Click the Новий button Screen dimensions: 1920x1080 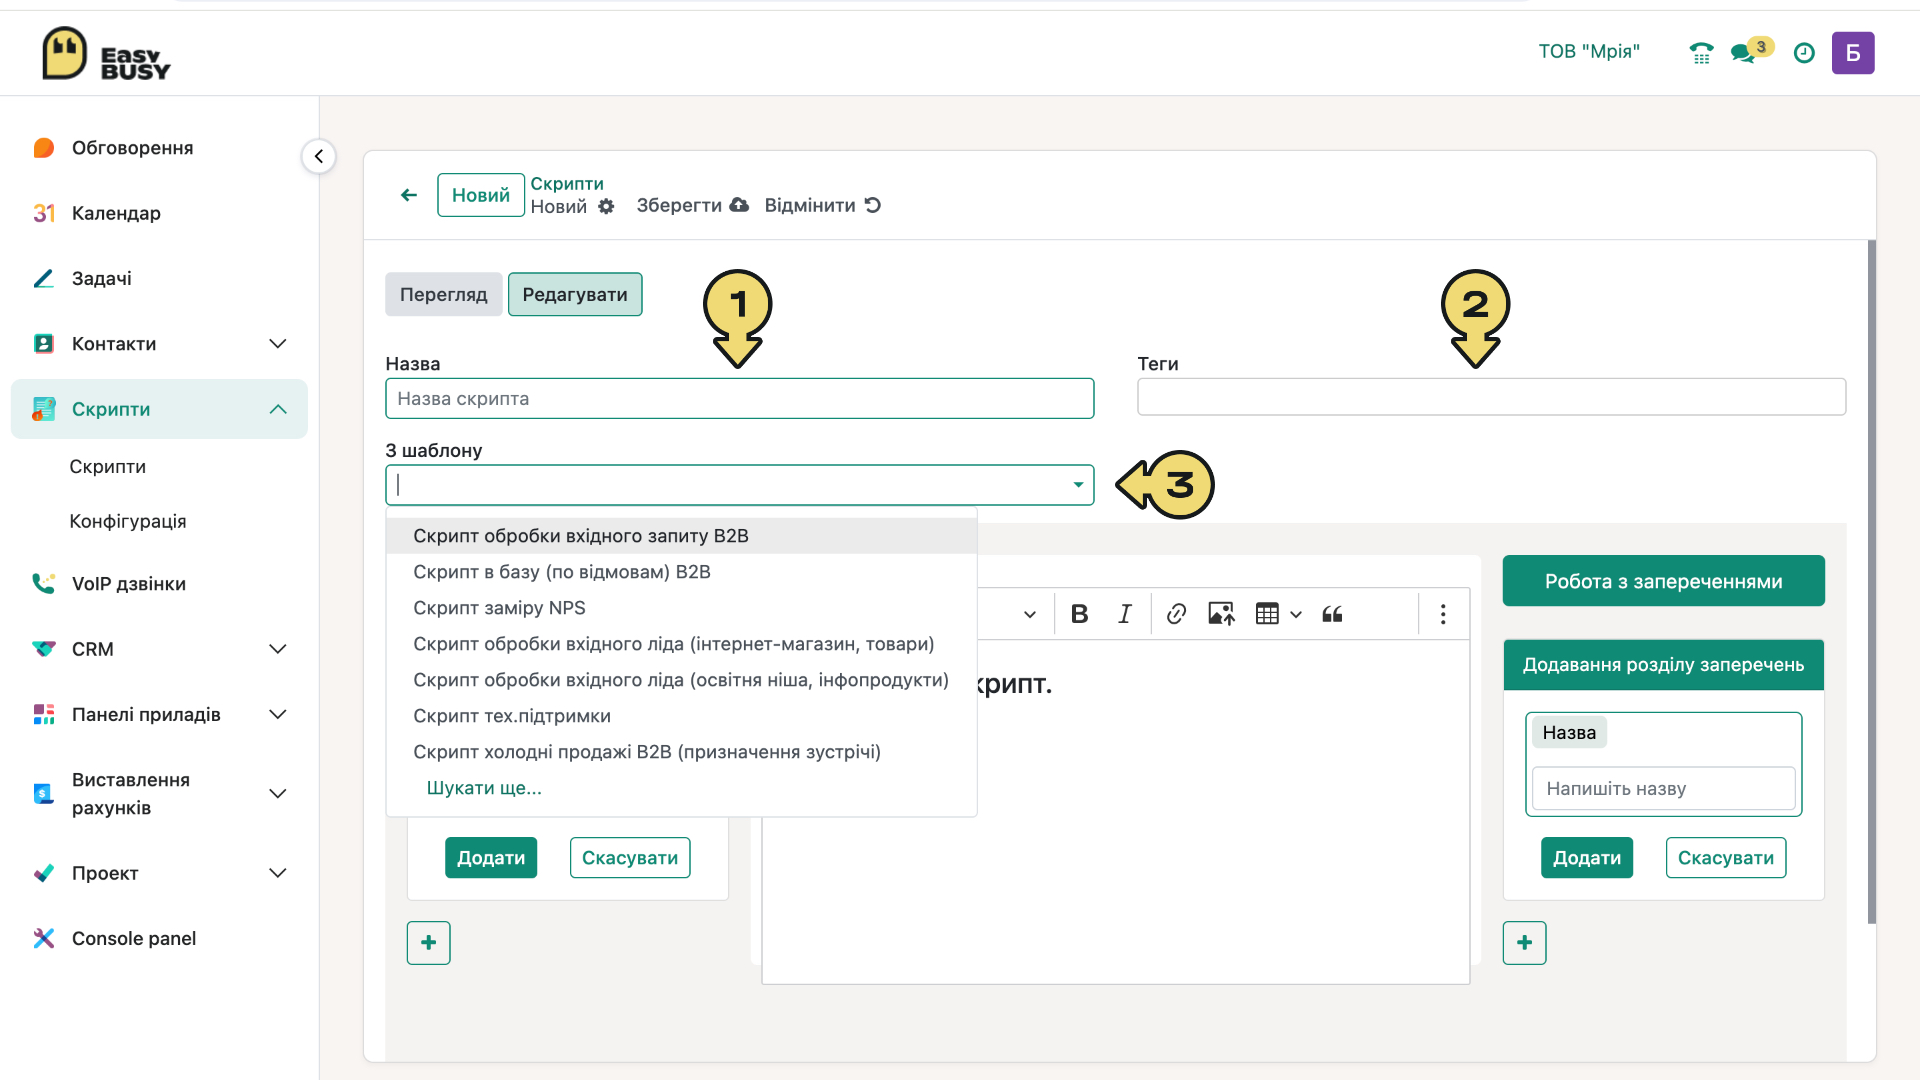pyautogui.click(x=481, y=195)
